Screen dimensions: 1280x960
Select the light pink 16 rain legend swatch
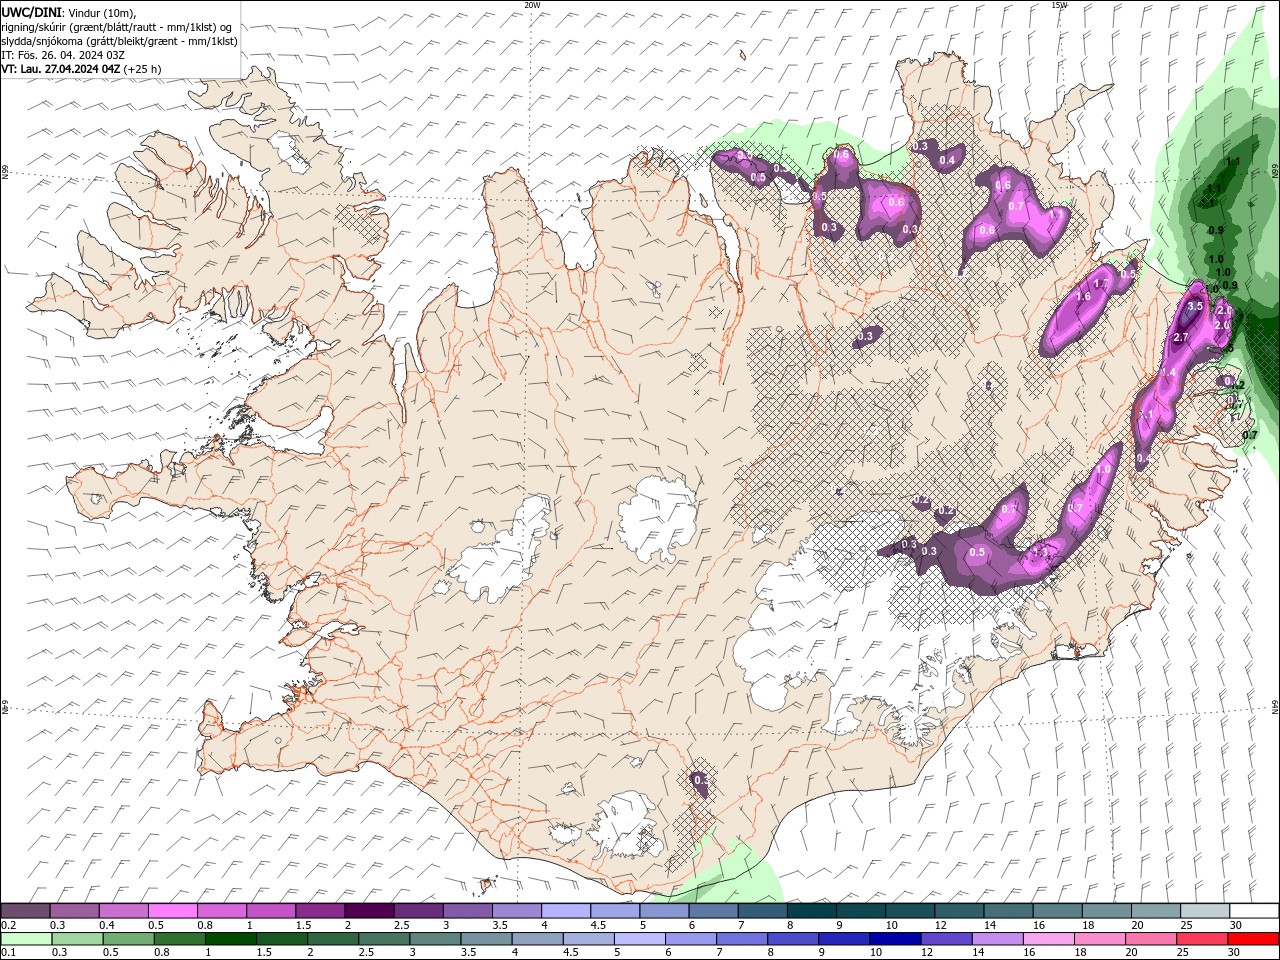click(1048, 939)
